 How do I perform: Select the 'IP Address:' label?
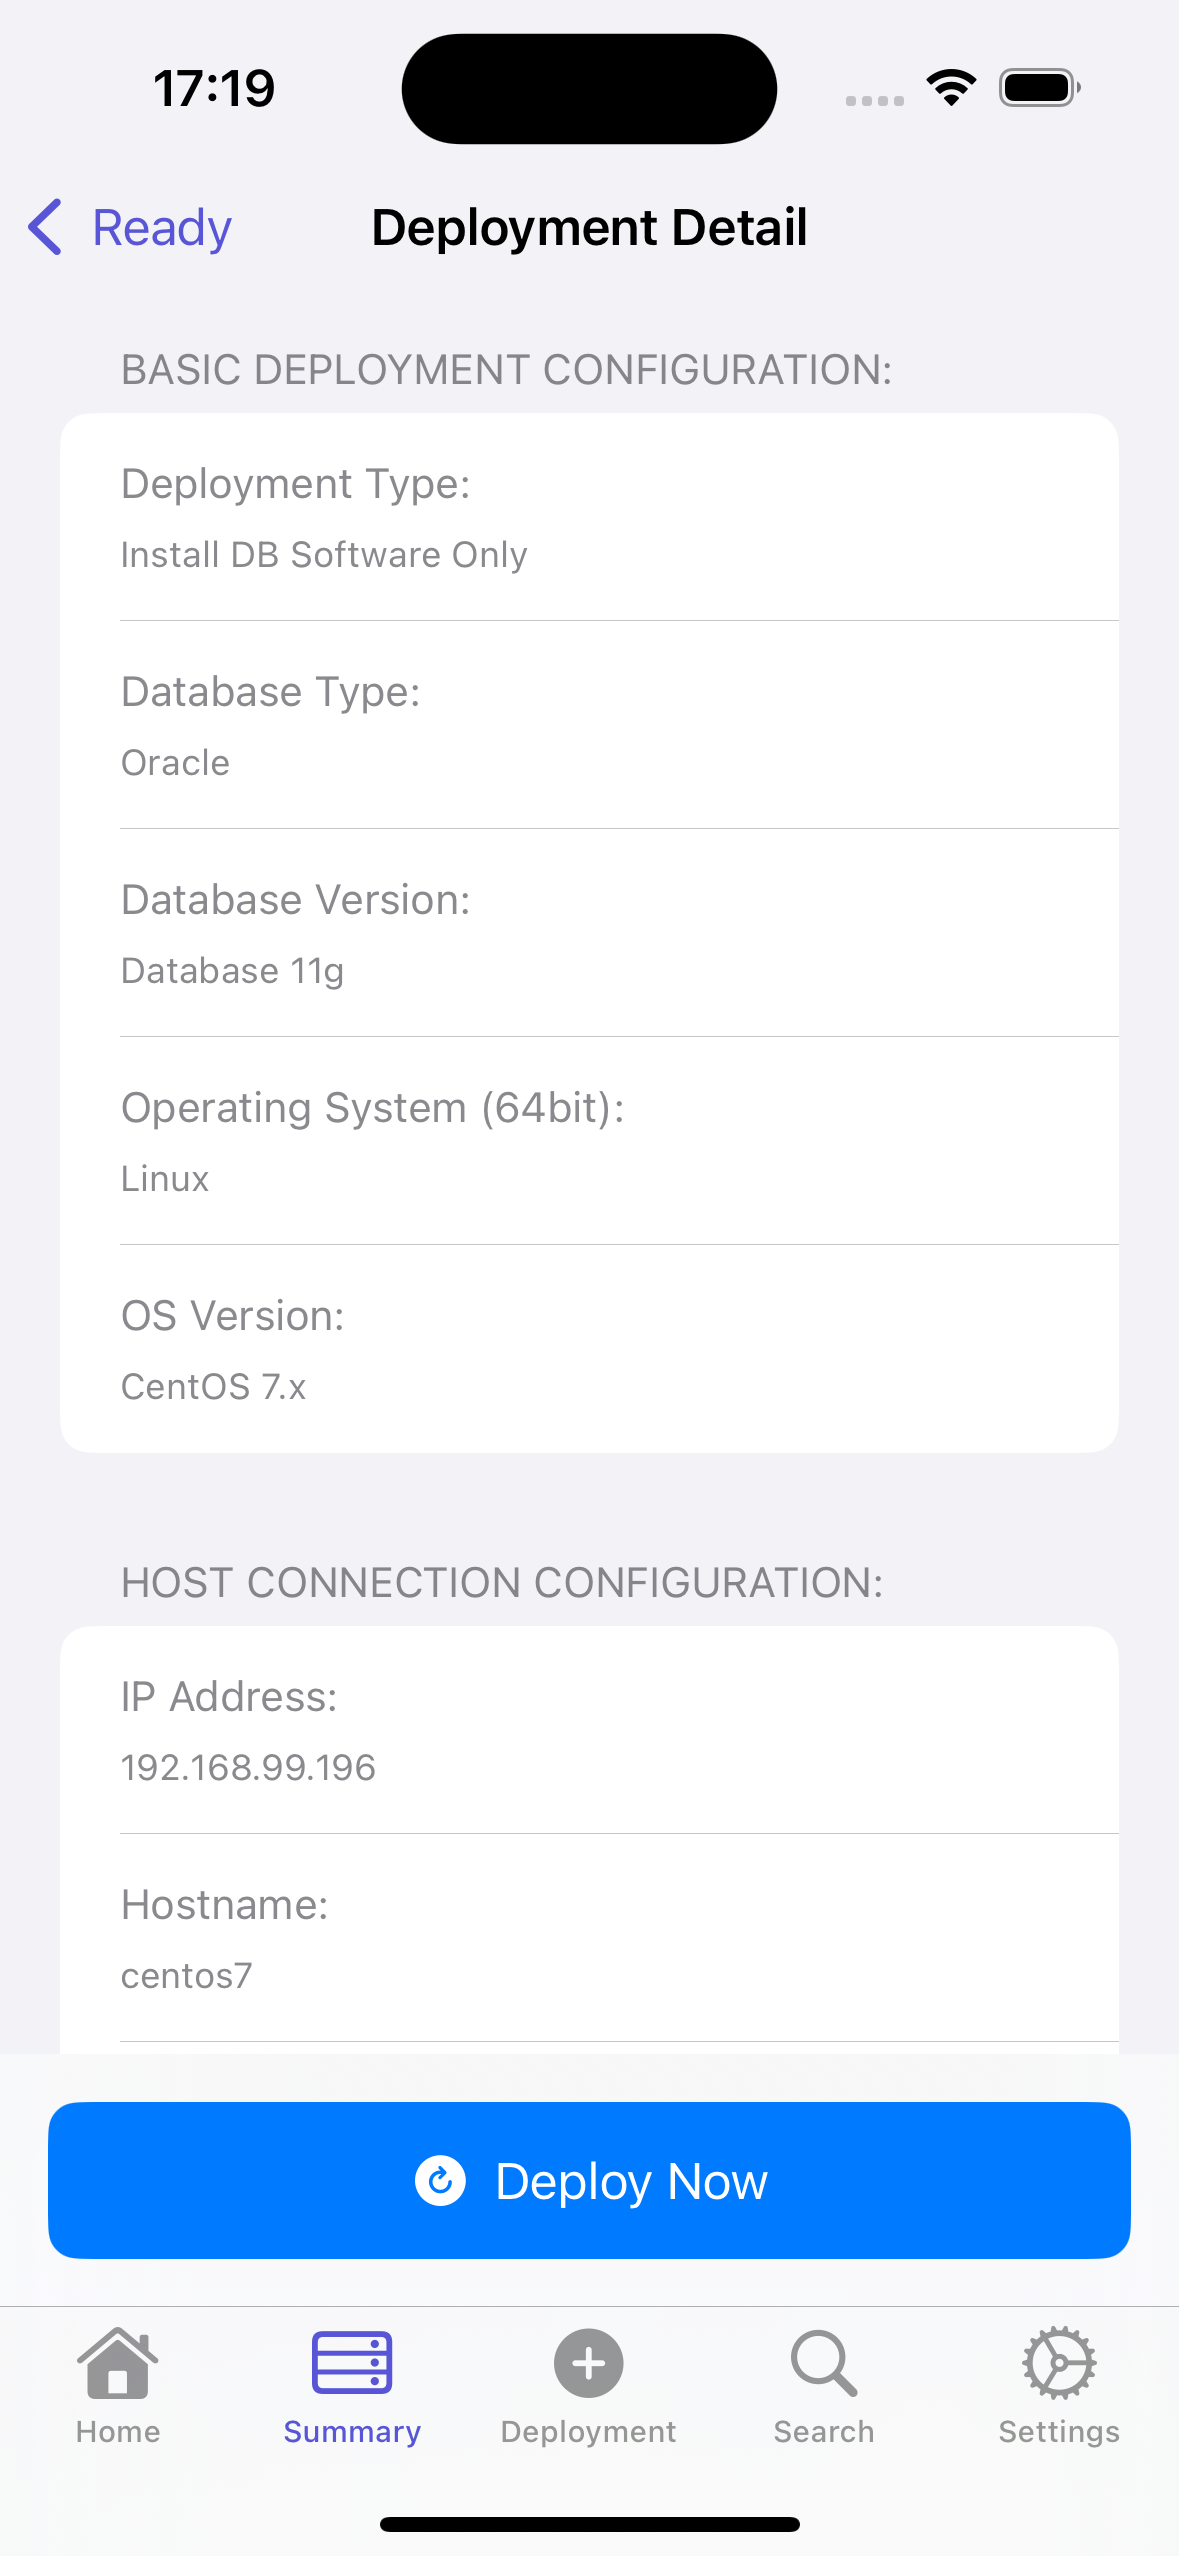[229, 1697]
